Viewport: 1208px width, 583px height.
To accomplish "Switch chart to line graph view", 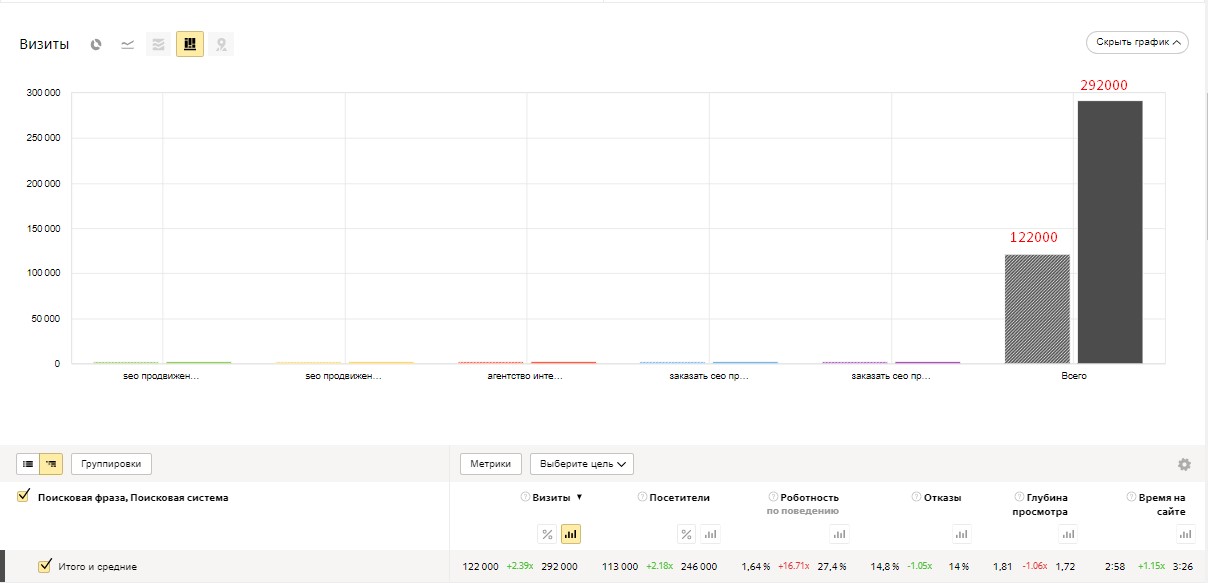I will pos(128,44).
